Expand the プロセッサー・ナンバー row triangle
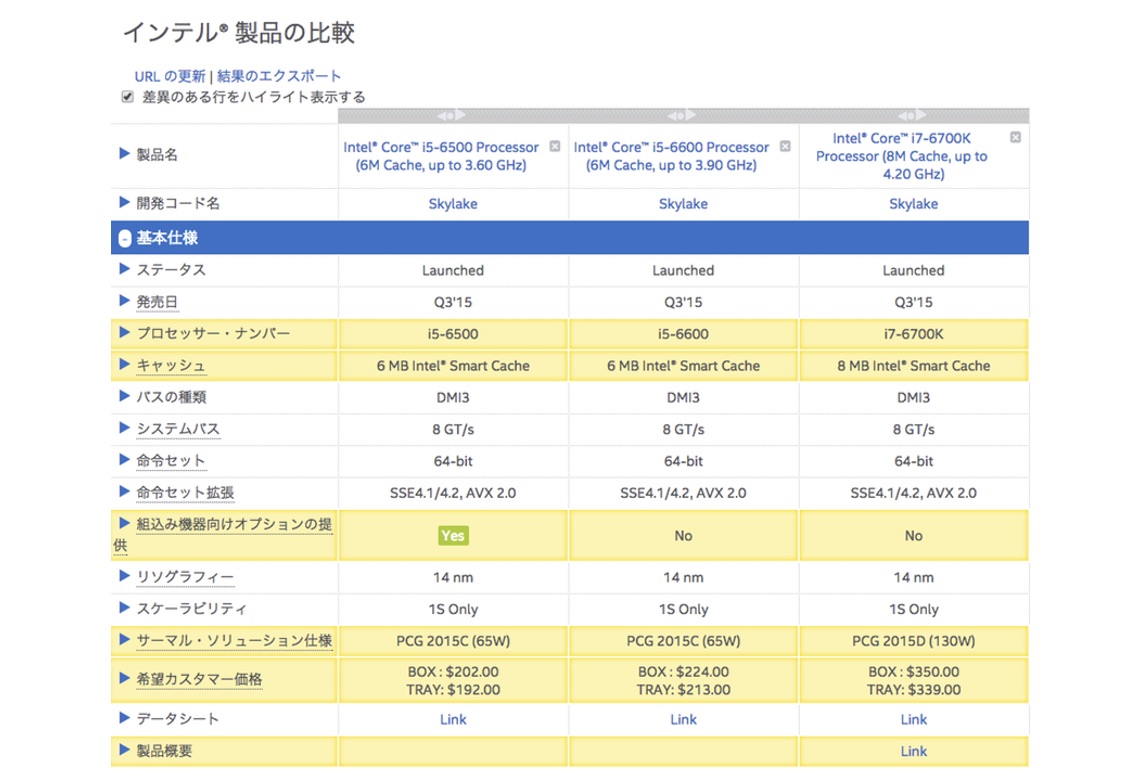The height and width of the screenshot is (777, 1142). coord(125,332)
